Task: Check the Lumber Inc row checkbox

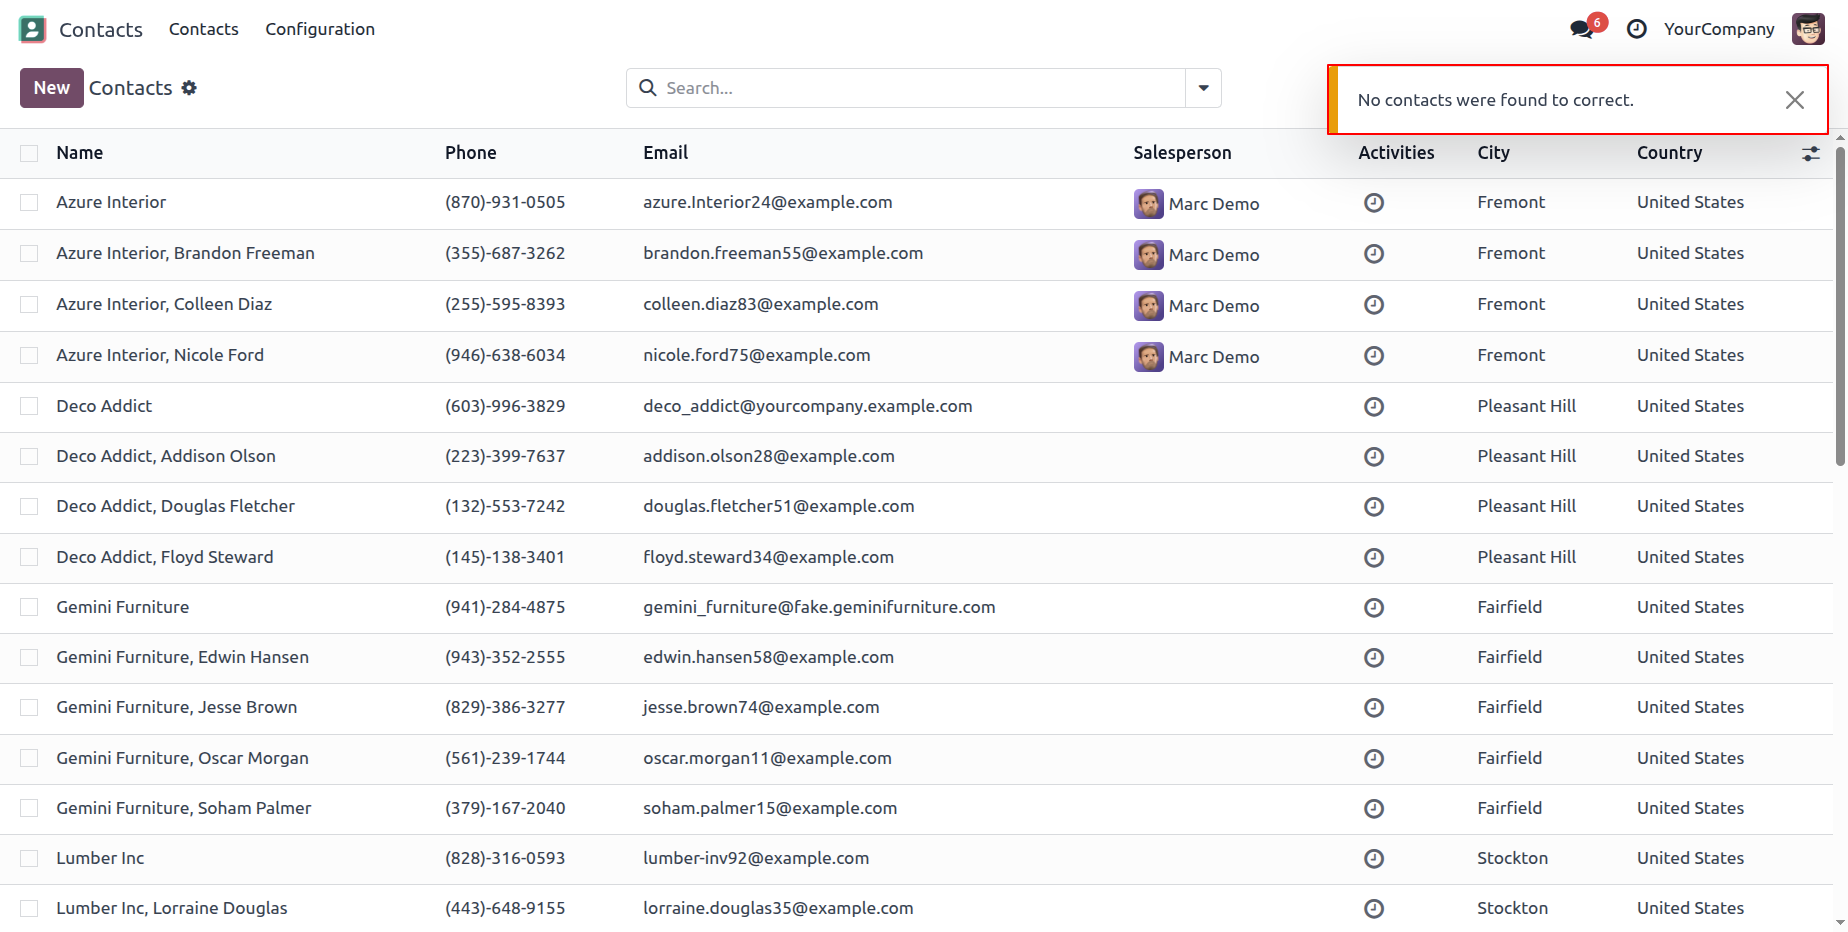Action: (29, 859)
